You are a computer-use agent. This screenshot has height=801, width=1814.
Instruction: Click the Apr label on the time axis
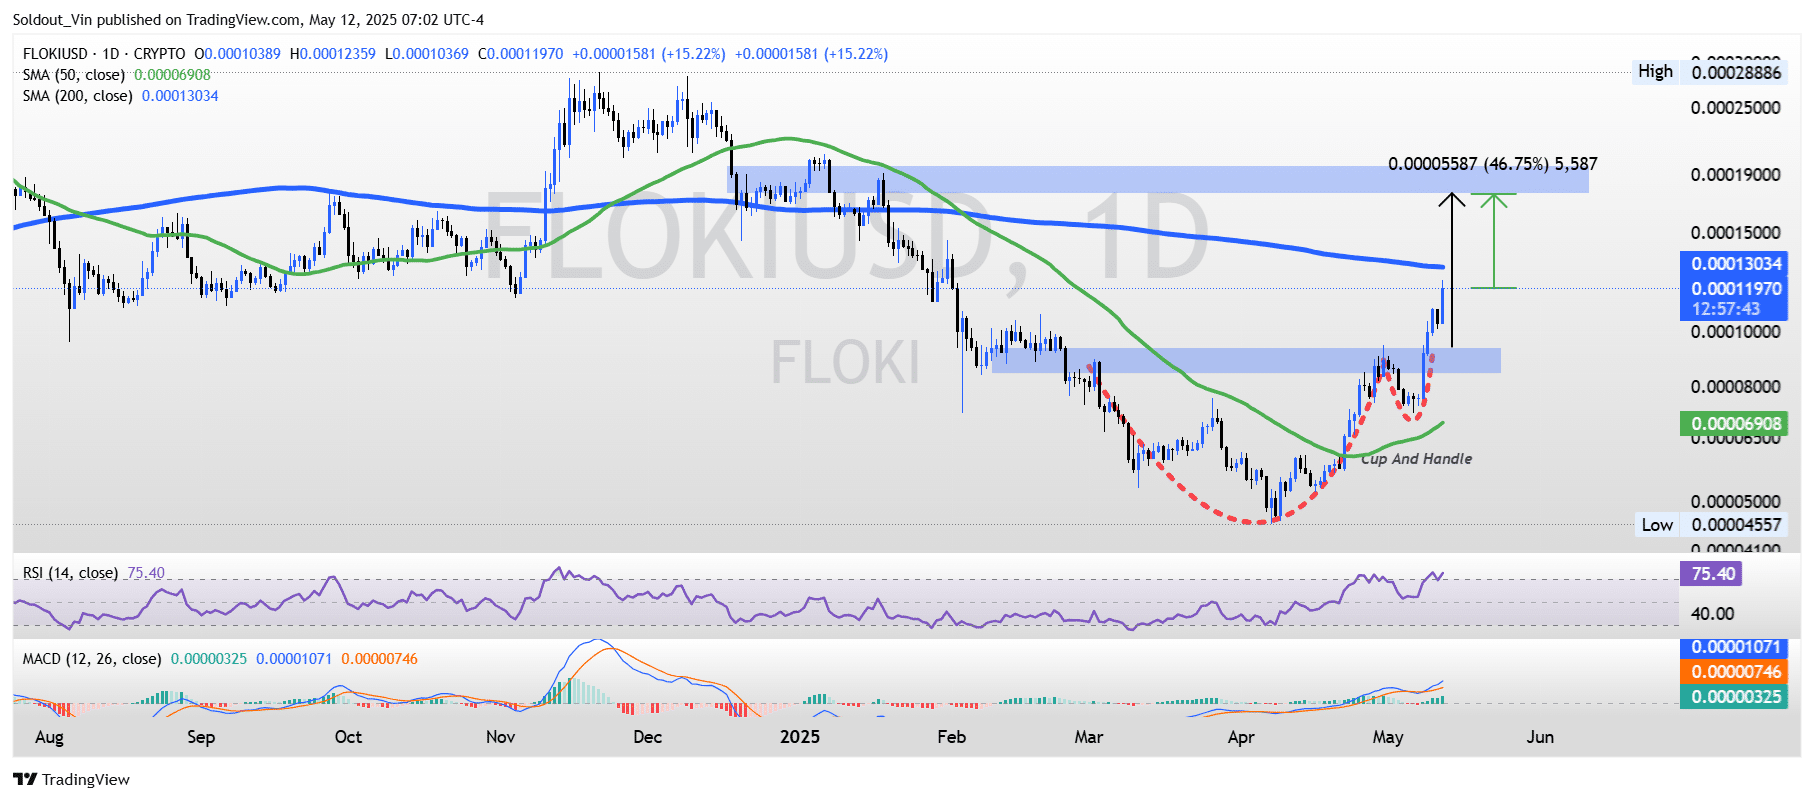tap(1240, 737)
